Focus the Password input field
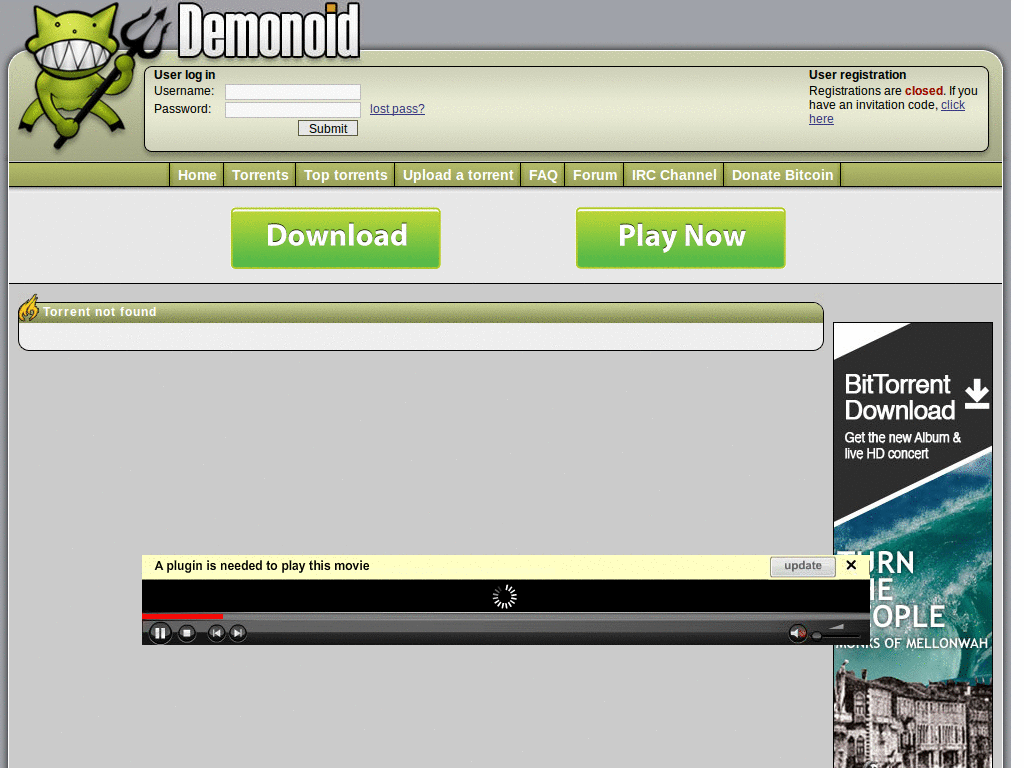Screen dimensions: 1024x768 (293, 109)
